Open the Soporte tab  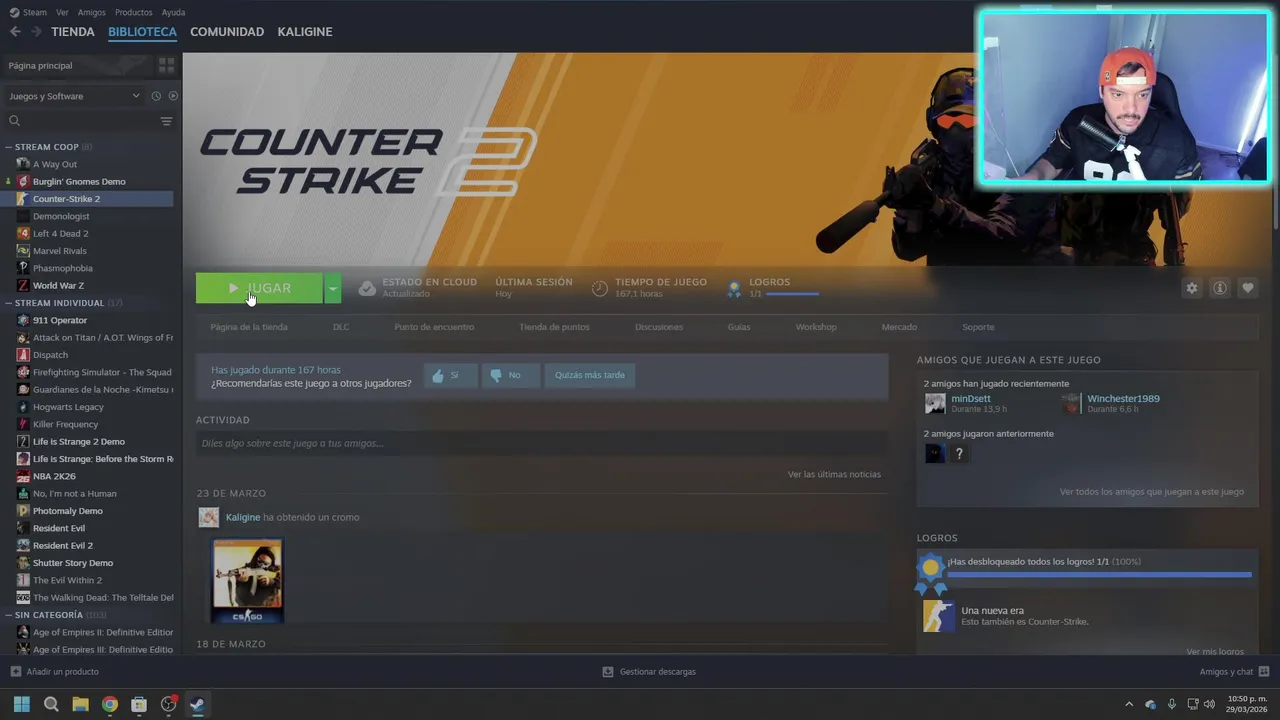point(978,327)
